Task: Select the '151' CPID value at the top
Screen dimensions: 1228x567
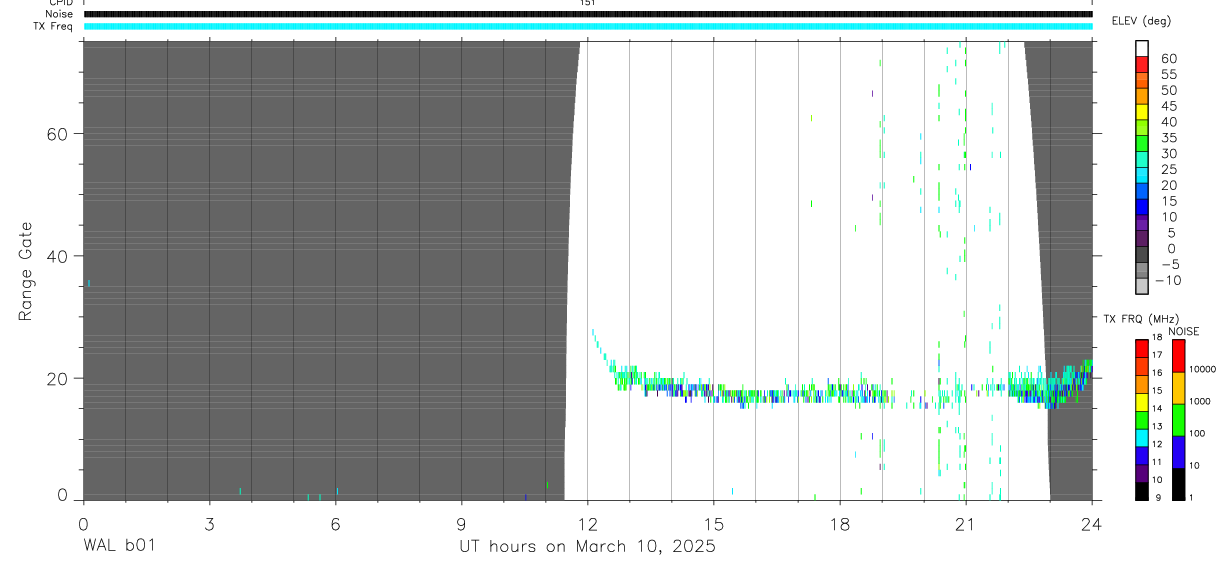Action: [588, 3]
